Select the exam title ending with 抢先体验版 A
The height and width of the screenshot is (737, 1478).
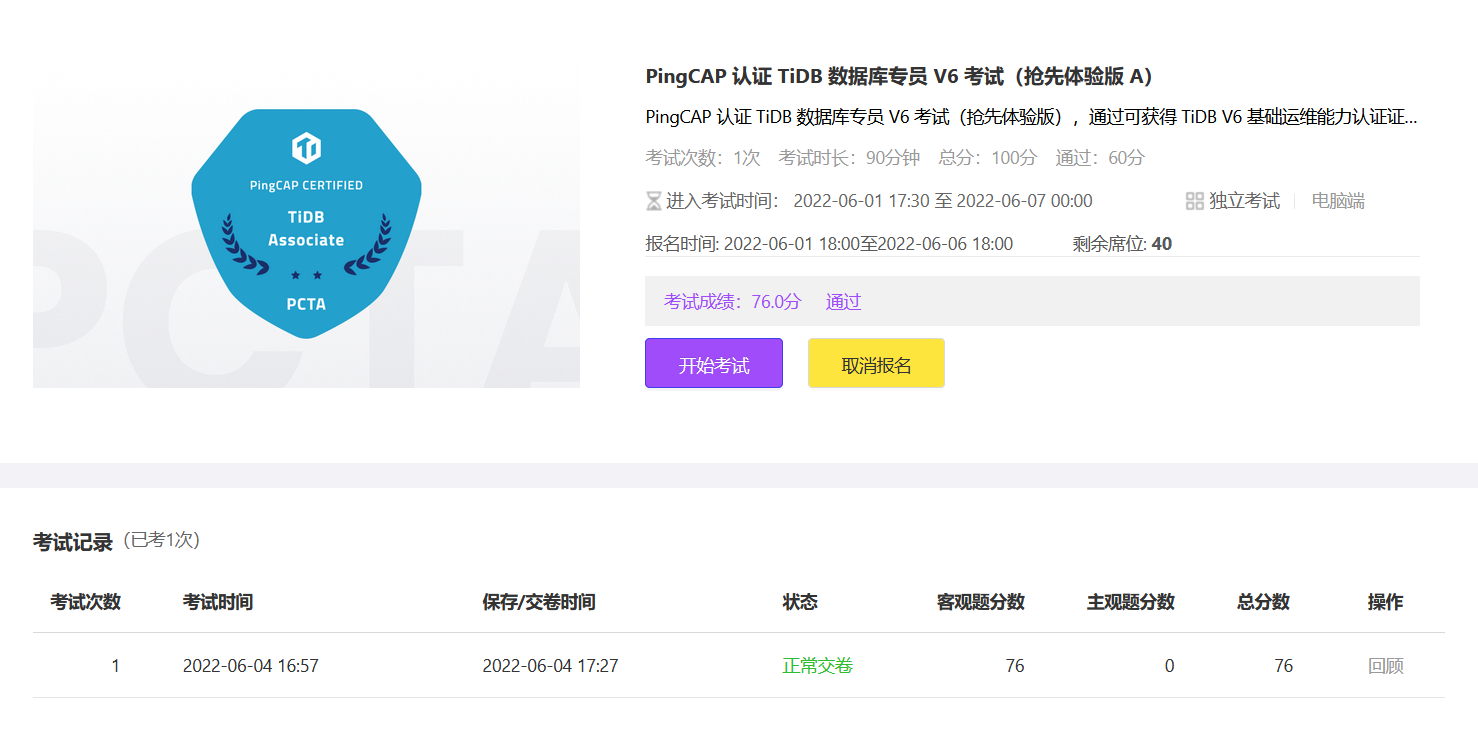[899, 77]
